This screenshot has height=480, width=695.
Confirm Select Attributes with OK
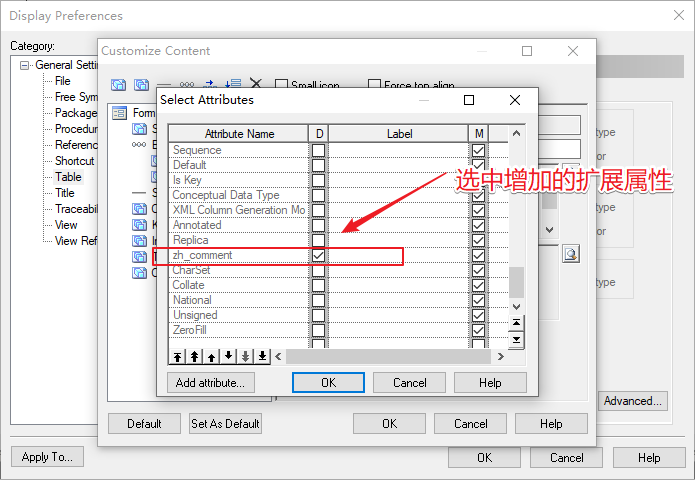328,382
